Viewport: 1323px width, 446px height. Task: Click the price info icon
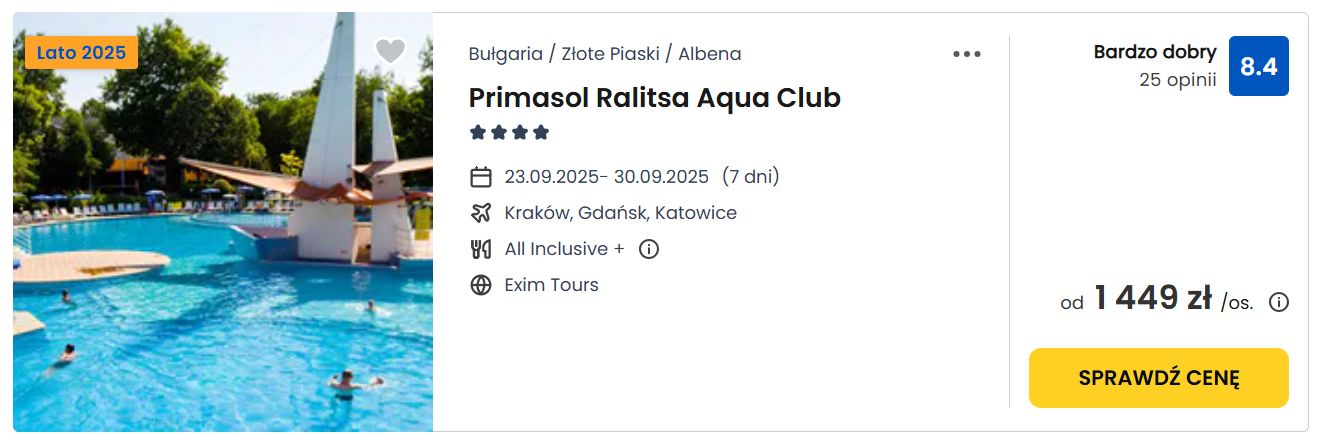pos(1279,302)
